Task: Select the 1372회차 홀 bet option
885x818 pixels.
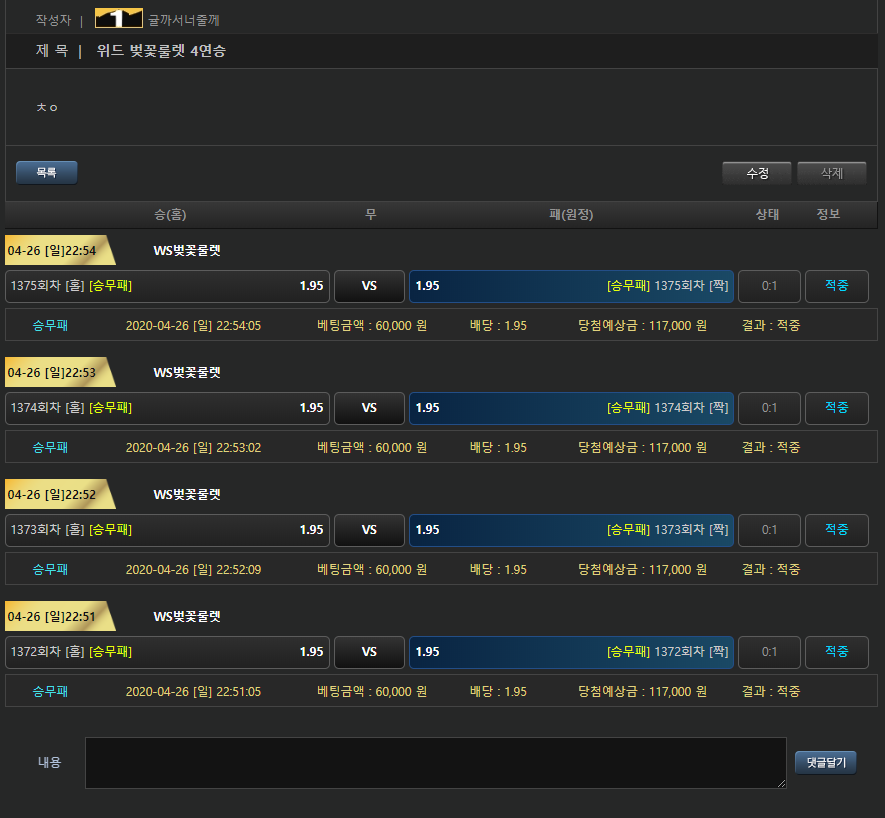Action: coord(167,652)
